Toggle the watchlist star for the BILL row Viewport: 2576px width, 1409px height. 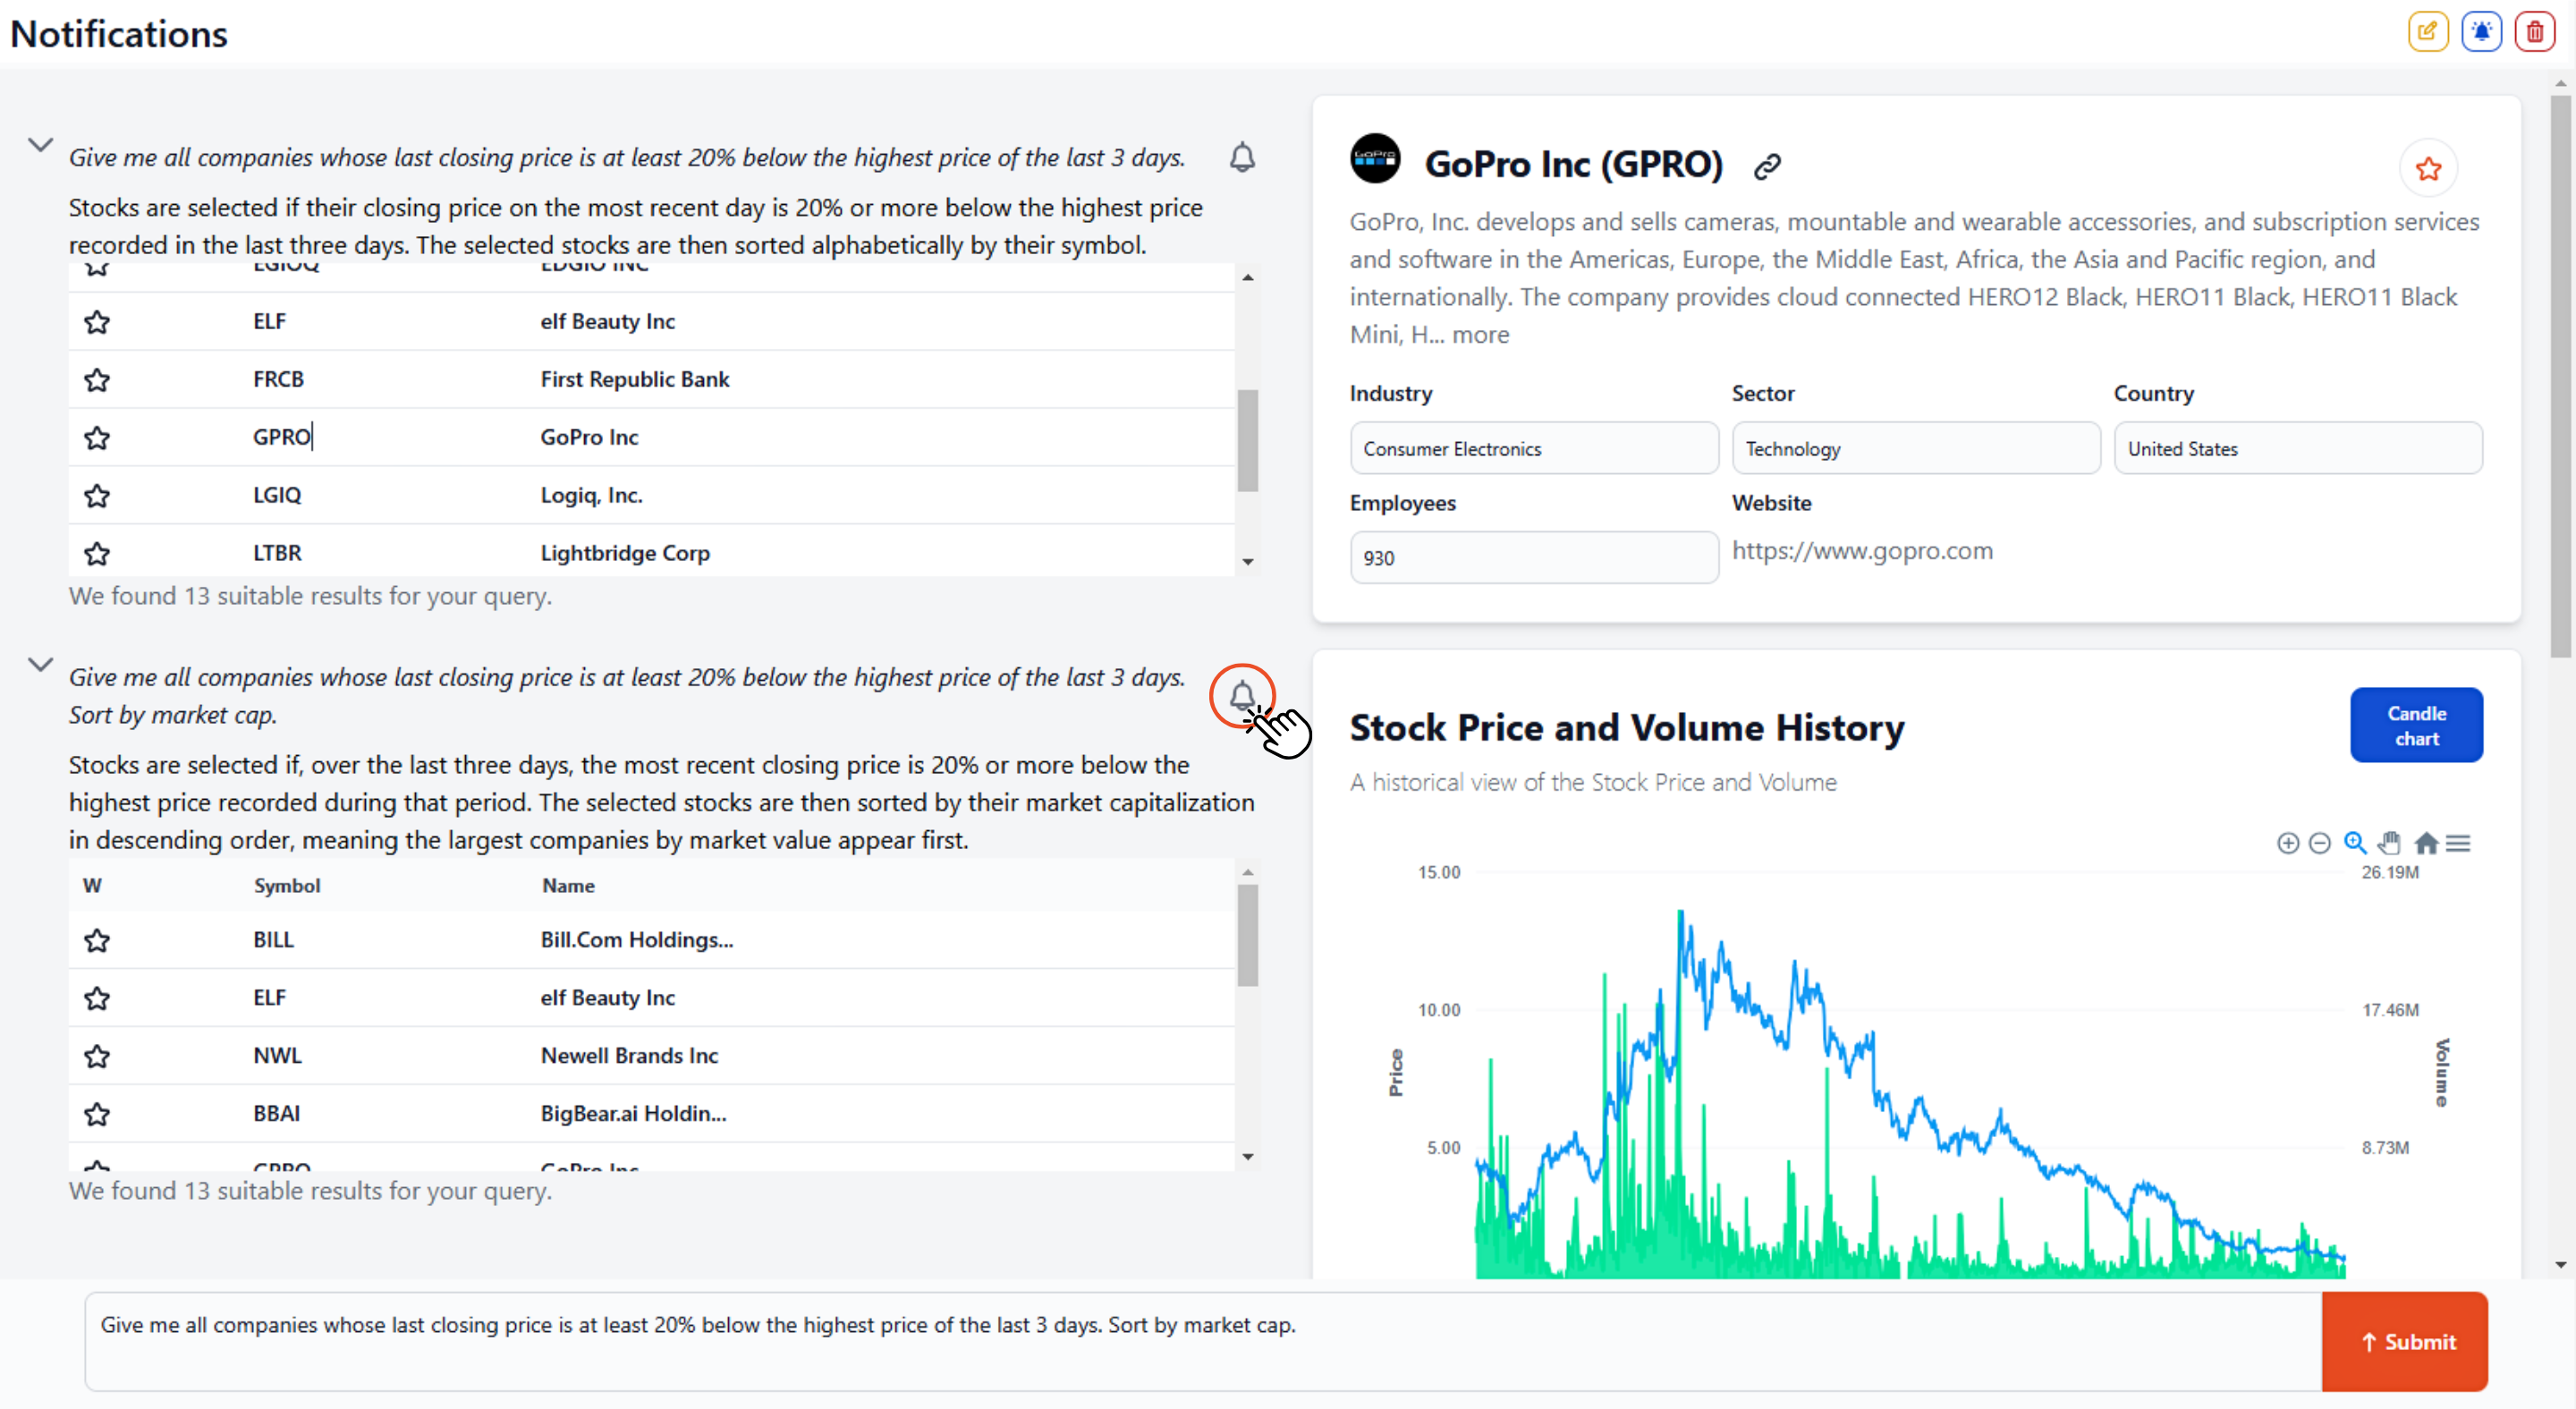[x=96, y=940]
